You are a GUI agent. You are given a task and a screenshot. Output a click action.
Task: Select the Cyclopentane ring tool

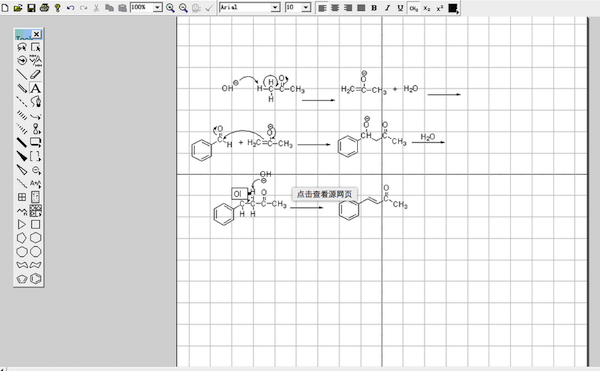(22, 238)
